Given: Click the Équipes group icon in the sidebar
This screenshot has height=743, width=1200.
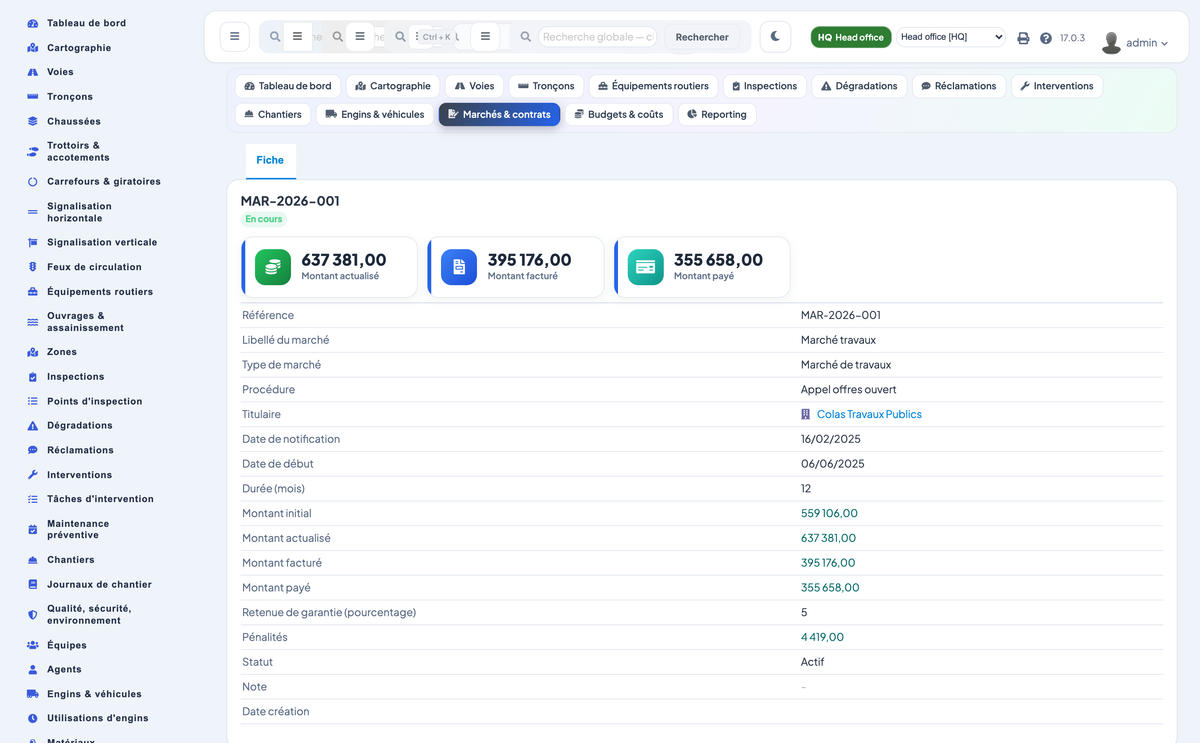Looking at the screenshot, I should 33,645.
